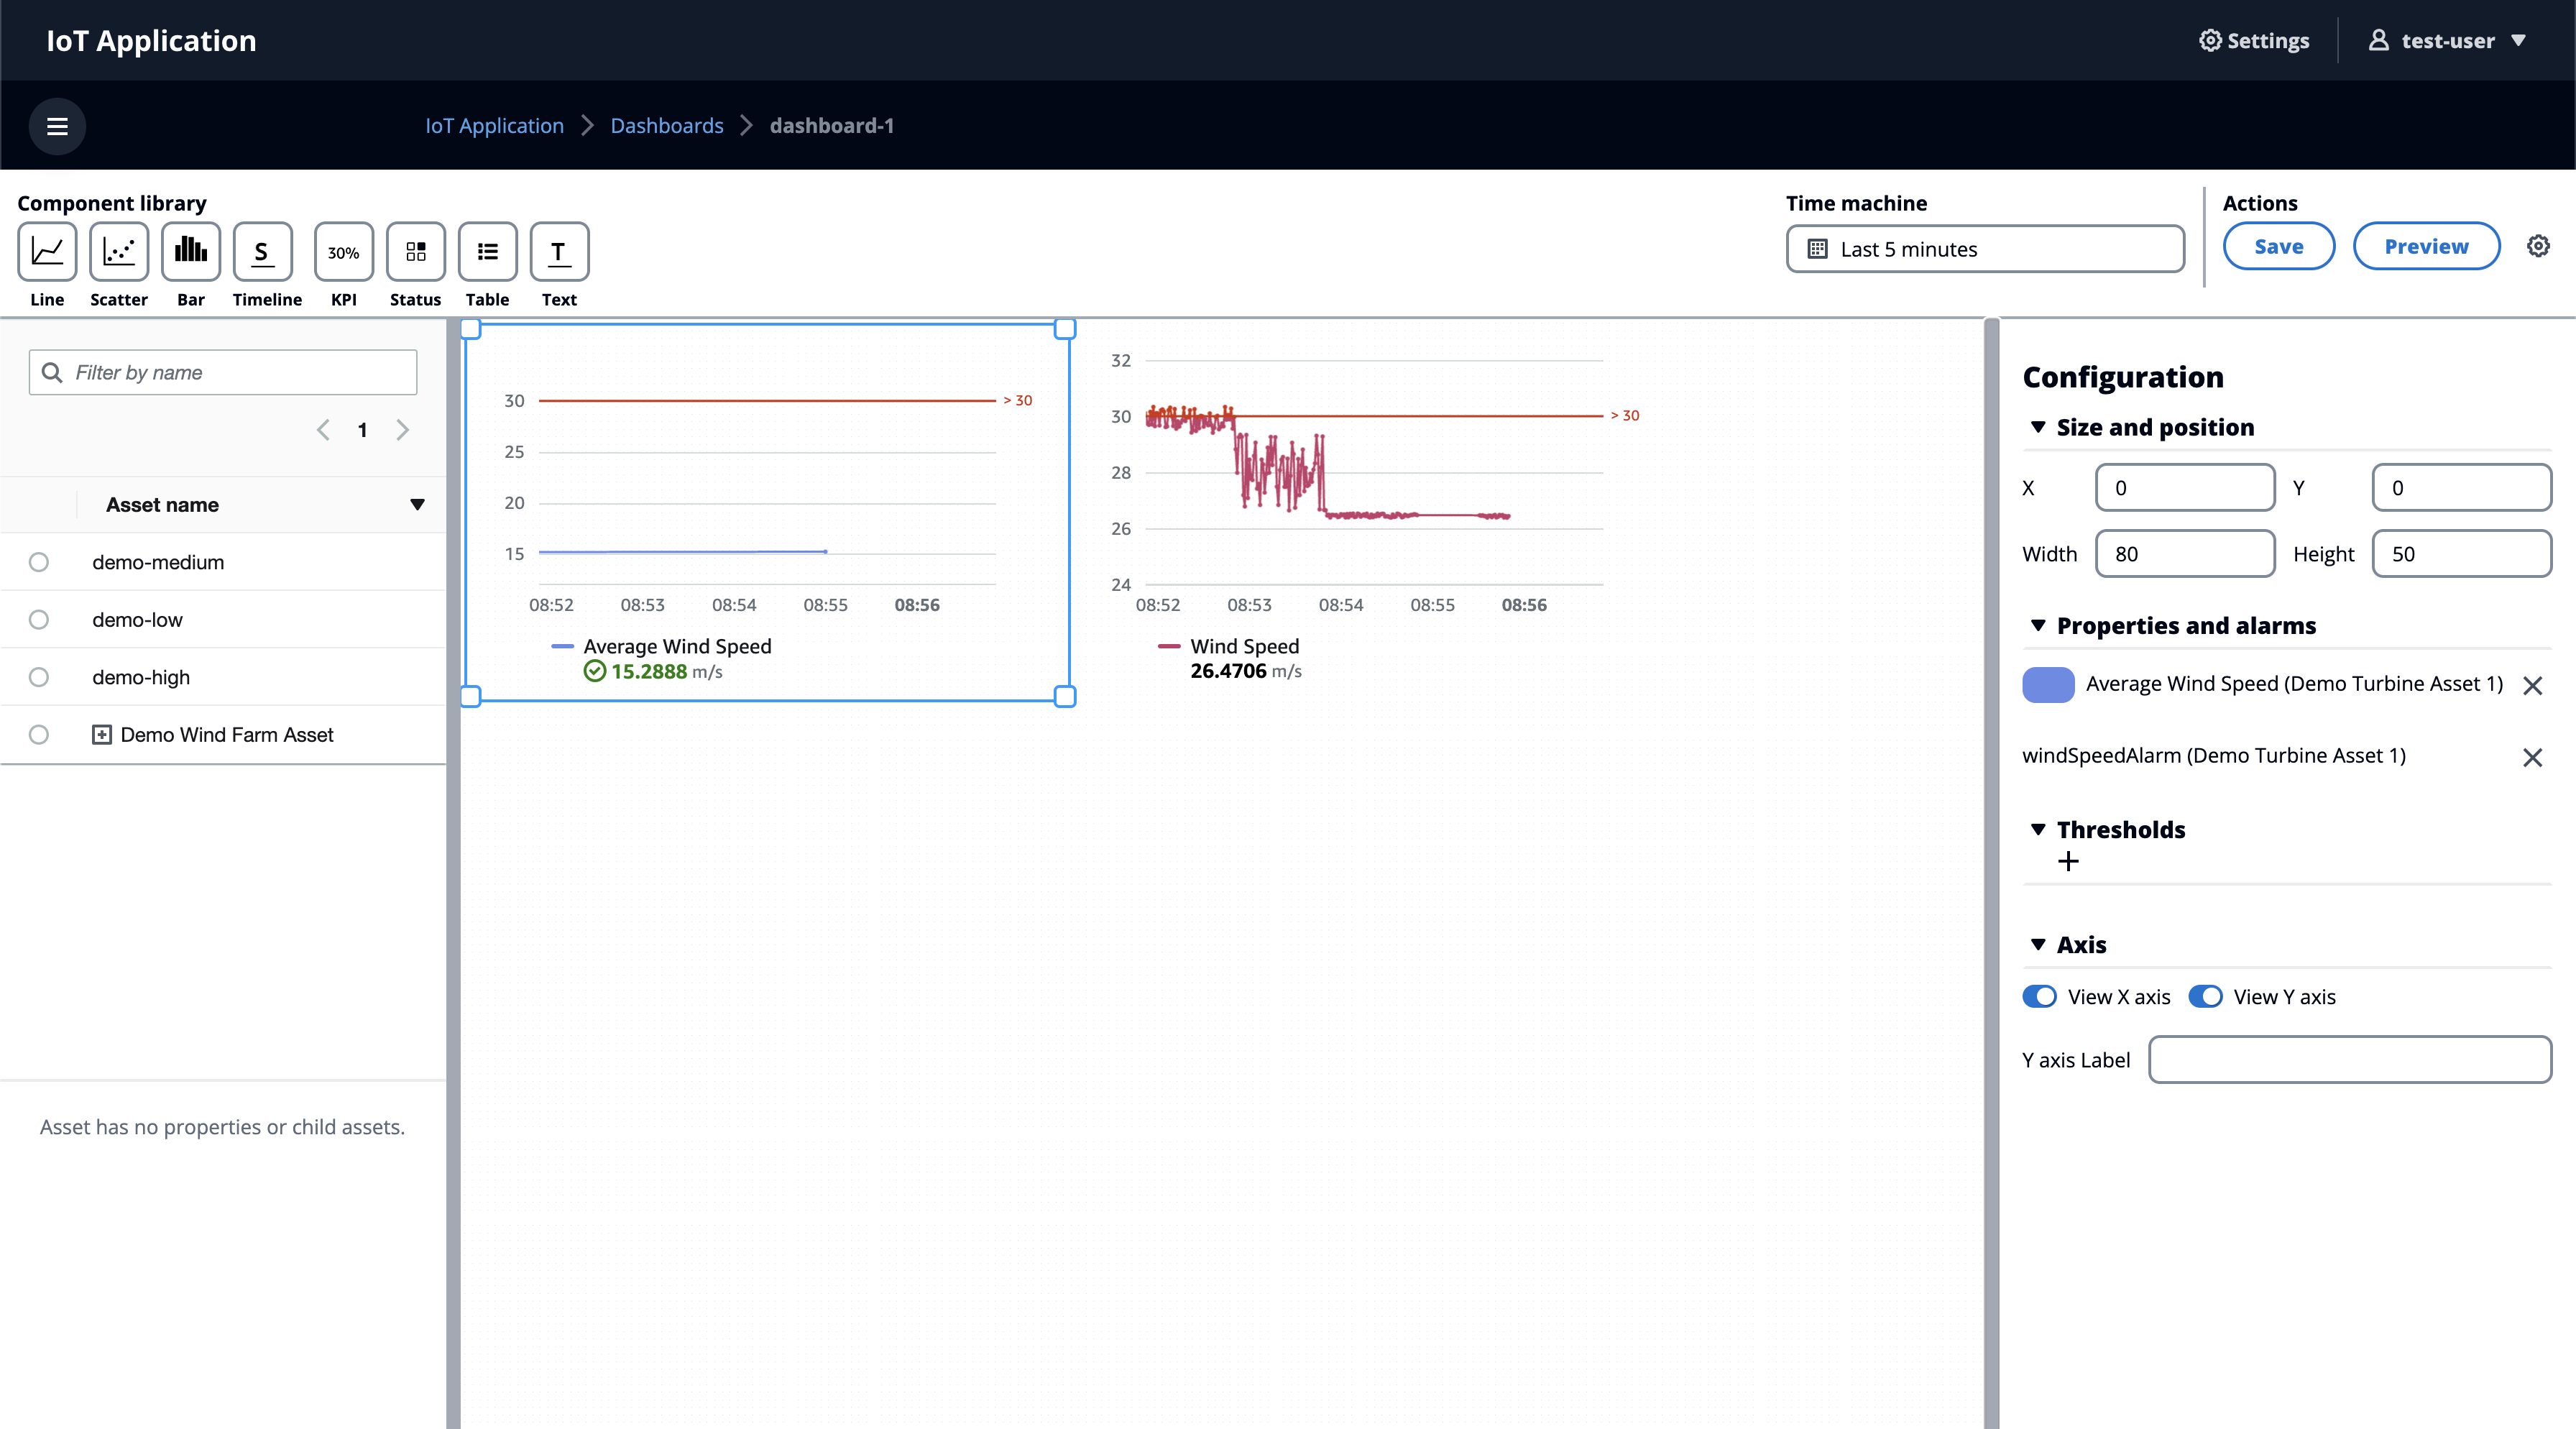Image resolution: width=2576 pixels, height=1429 pixels.
Task: Collapse the Properties and alarms section
Action: point(2038,625)
